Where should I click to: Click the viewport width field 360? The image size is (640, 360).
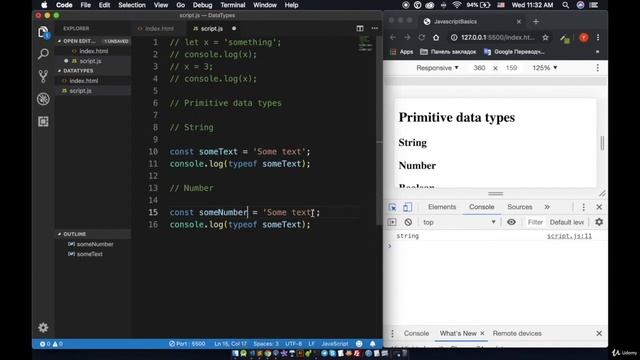click(x=479, y=68)
